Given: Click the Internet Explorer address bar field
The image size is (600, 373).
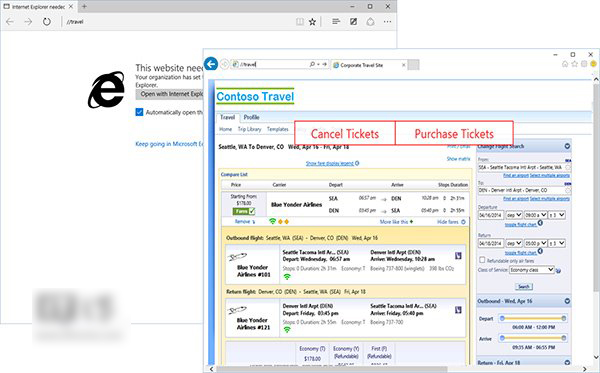Looking at the screenshot, I should click(274, 65).
